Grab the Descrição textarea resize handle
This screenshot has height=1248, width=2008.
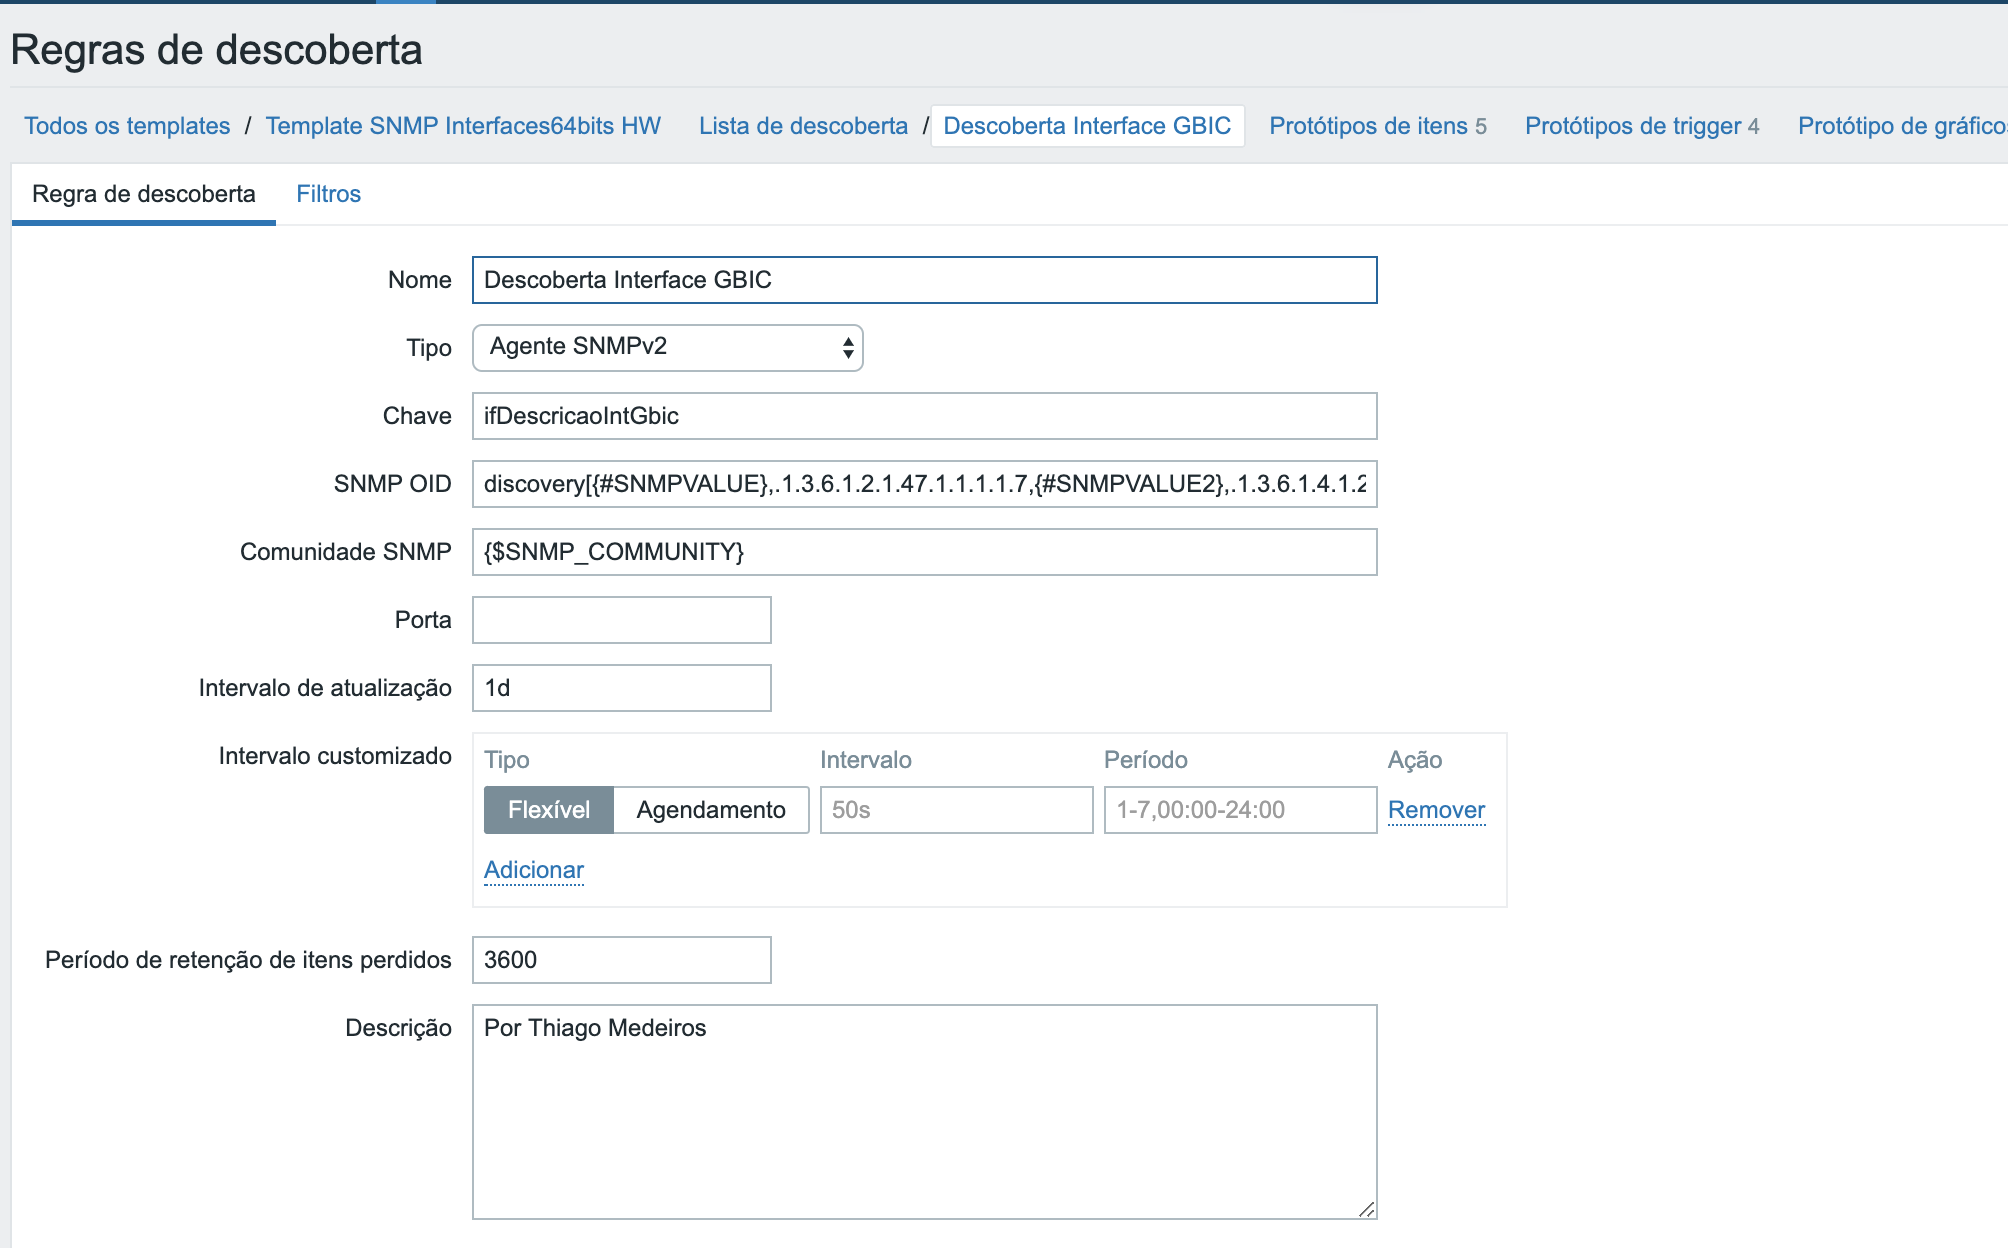(1367, 1209)
